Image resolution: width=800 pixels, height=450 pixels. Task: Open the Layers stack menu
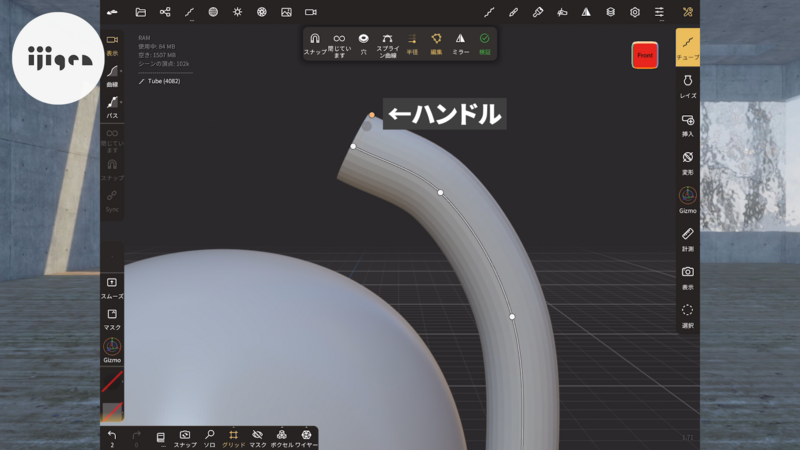[611, 12]
